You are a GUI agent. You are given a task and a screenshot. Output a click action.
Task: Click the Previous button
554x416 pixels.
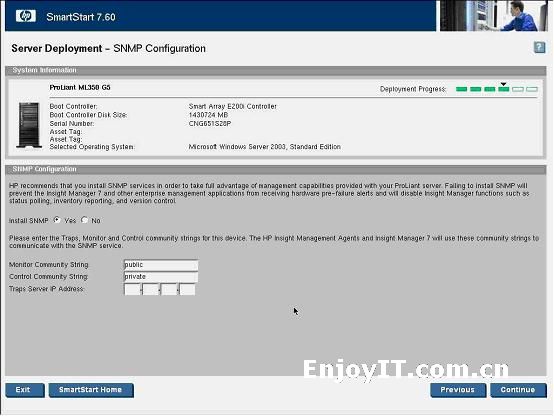[458, 390]
